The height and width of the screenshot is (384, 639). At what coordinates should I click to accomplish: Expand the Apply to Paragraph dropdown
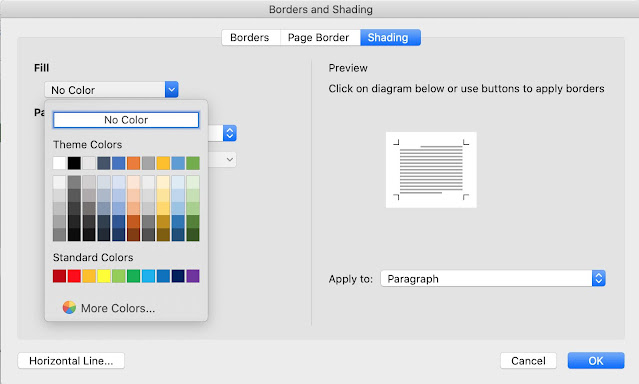coord(599,278)
